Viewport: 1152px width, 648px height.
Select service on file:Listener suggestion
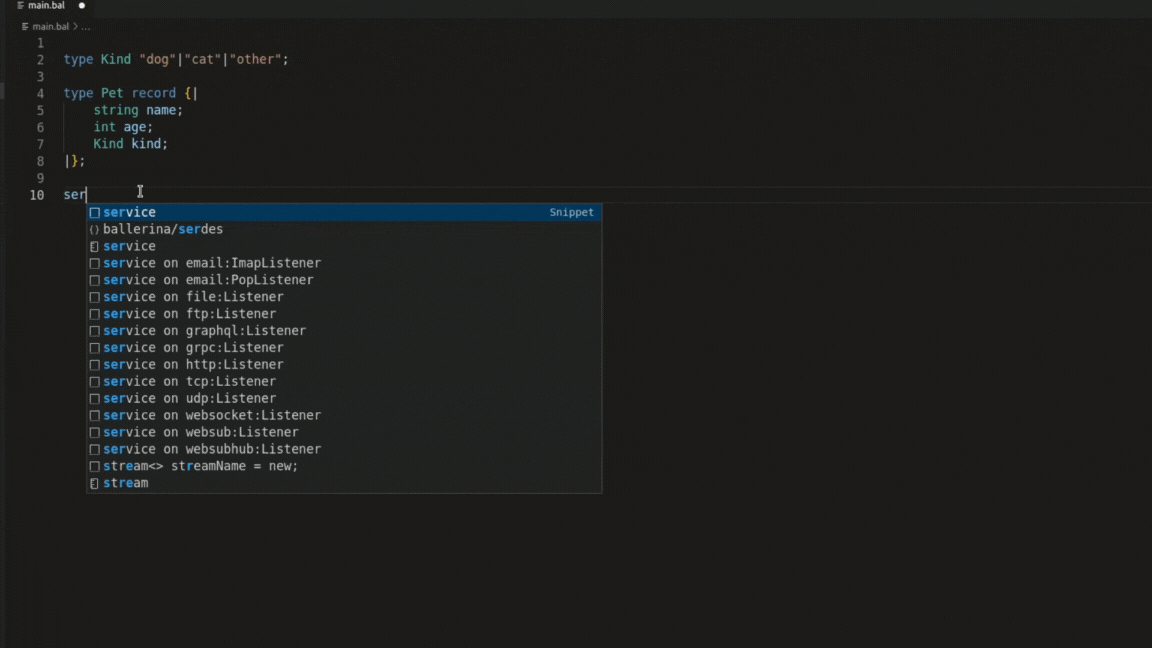point(344,297)
